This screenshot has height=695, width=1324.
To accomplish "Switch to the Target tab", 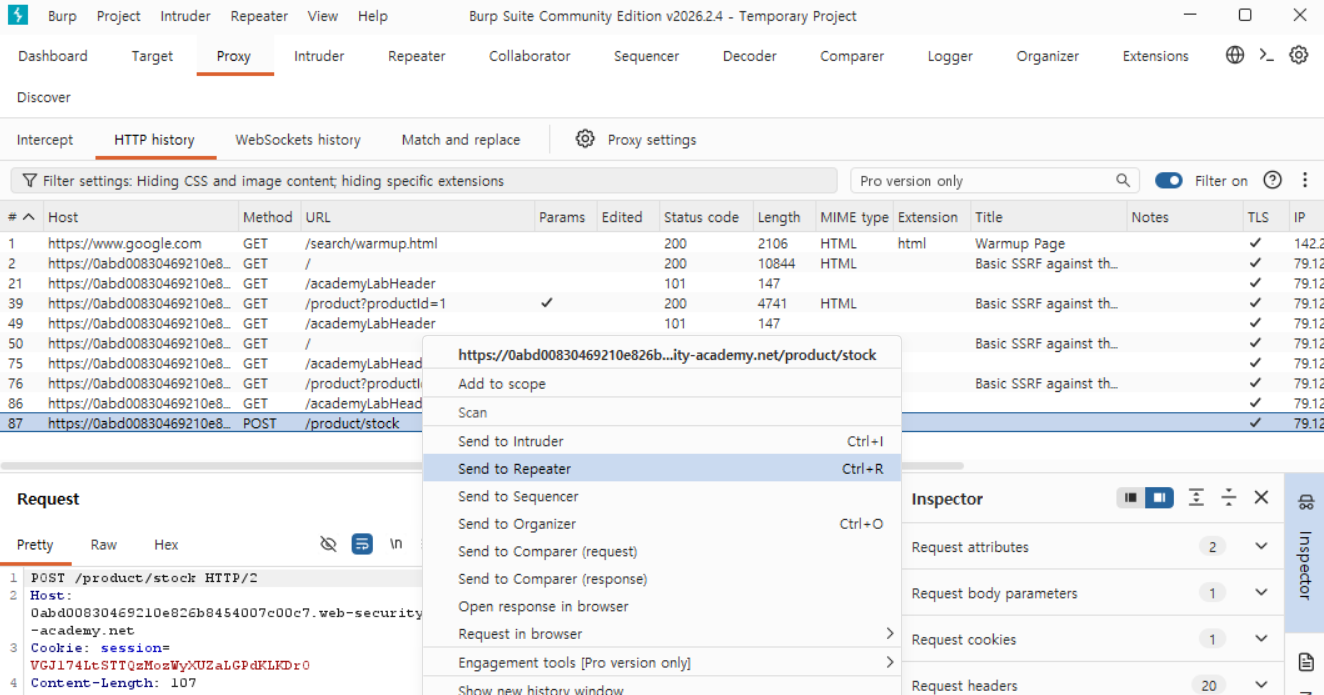I will (x=152, y=56).
